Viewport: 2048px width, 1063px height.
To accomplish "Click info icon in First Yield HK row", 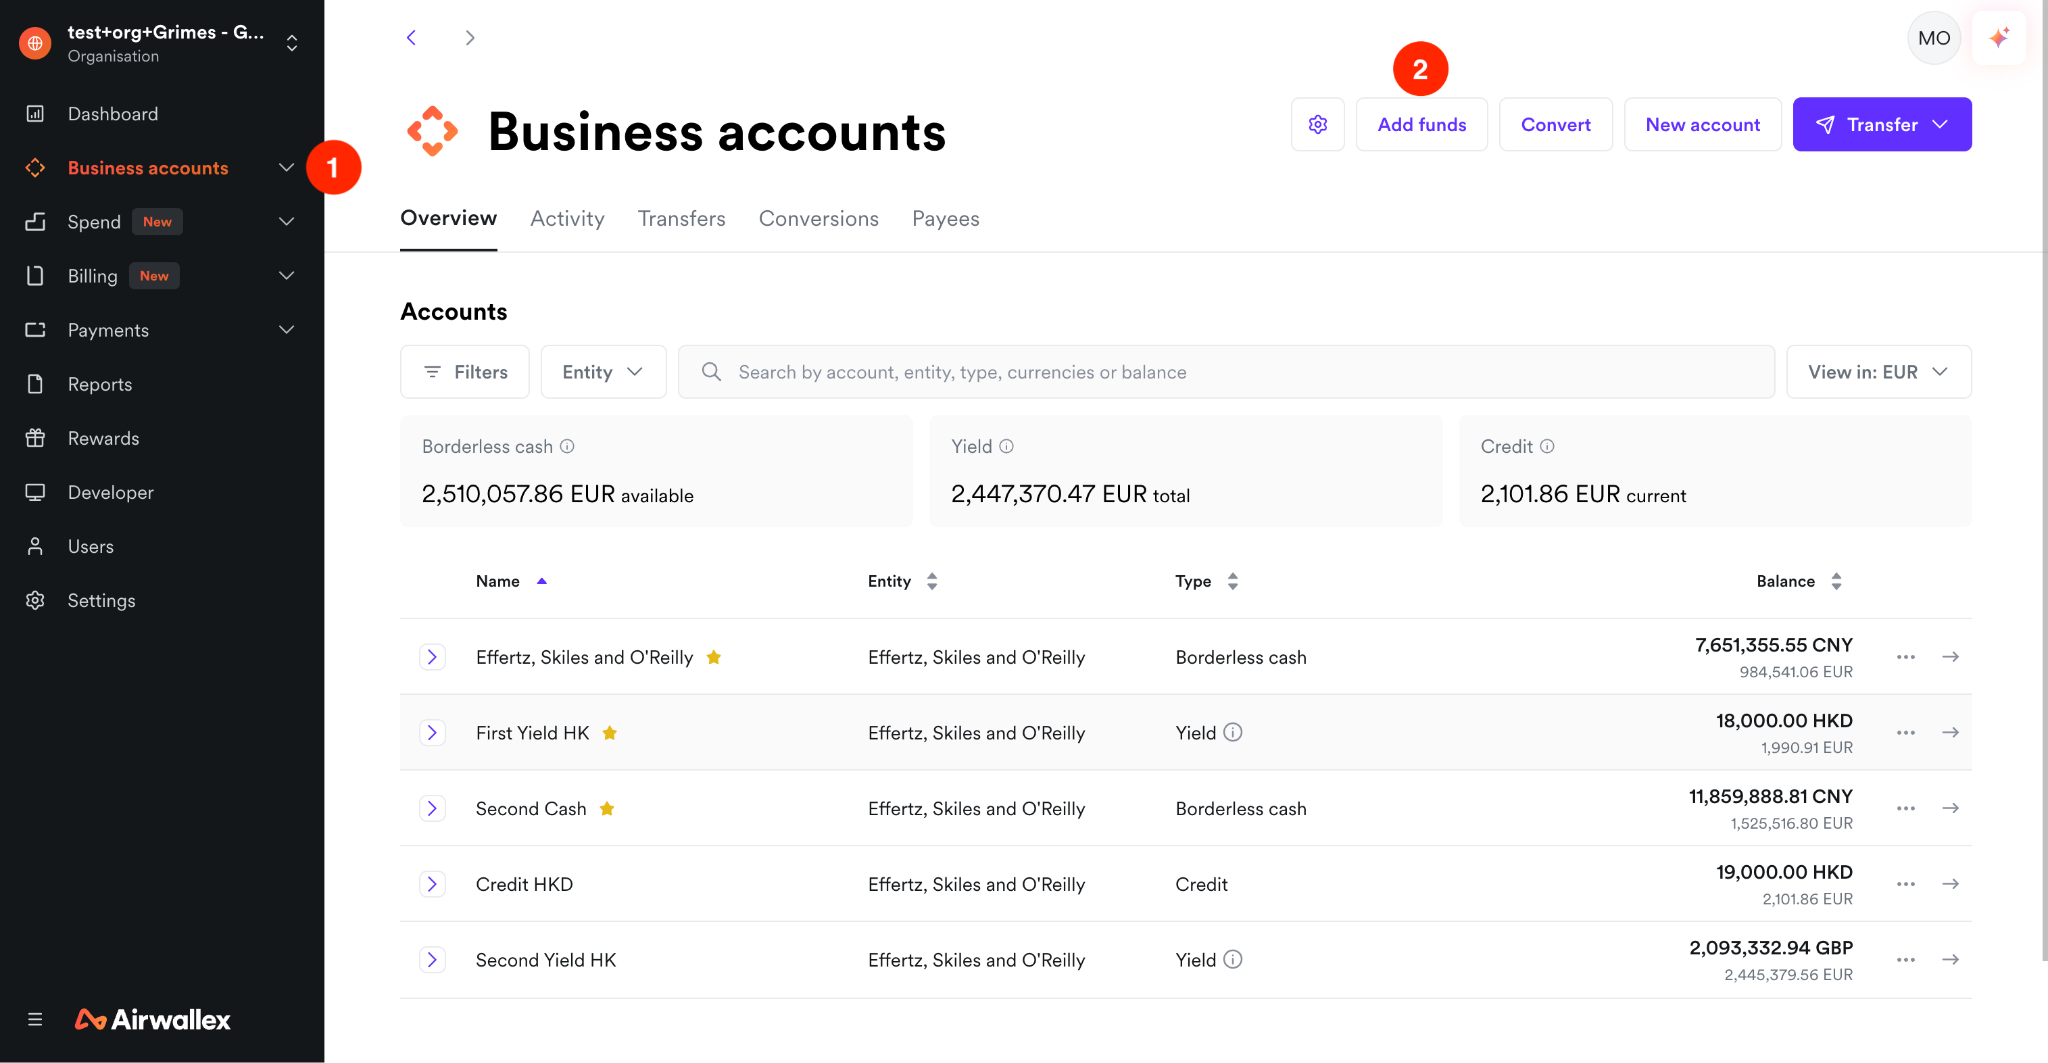I will pos(1233,732).
